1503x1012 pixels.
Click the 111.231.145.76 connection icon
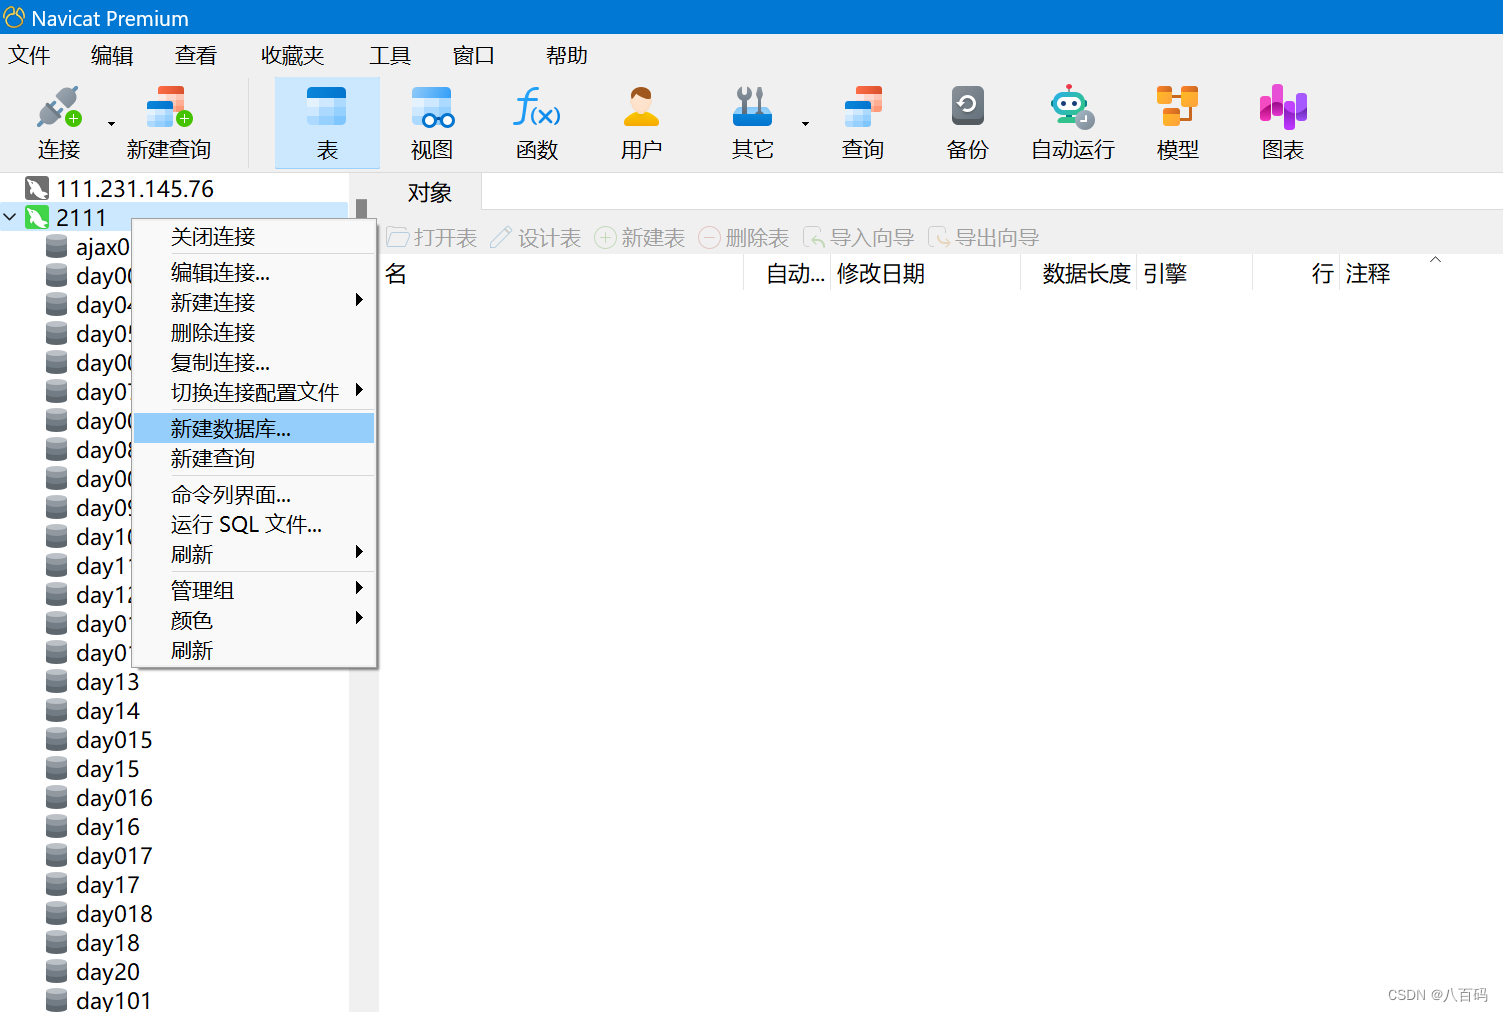click(x=37, y=188)
